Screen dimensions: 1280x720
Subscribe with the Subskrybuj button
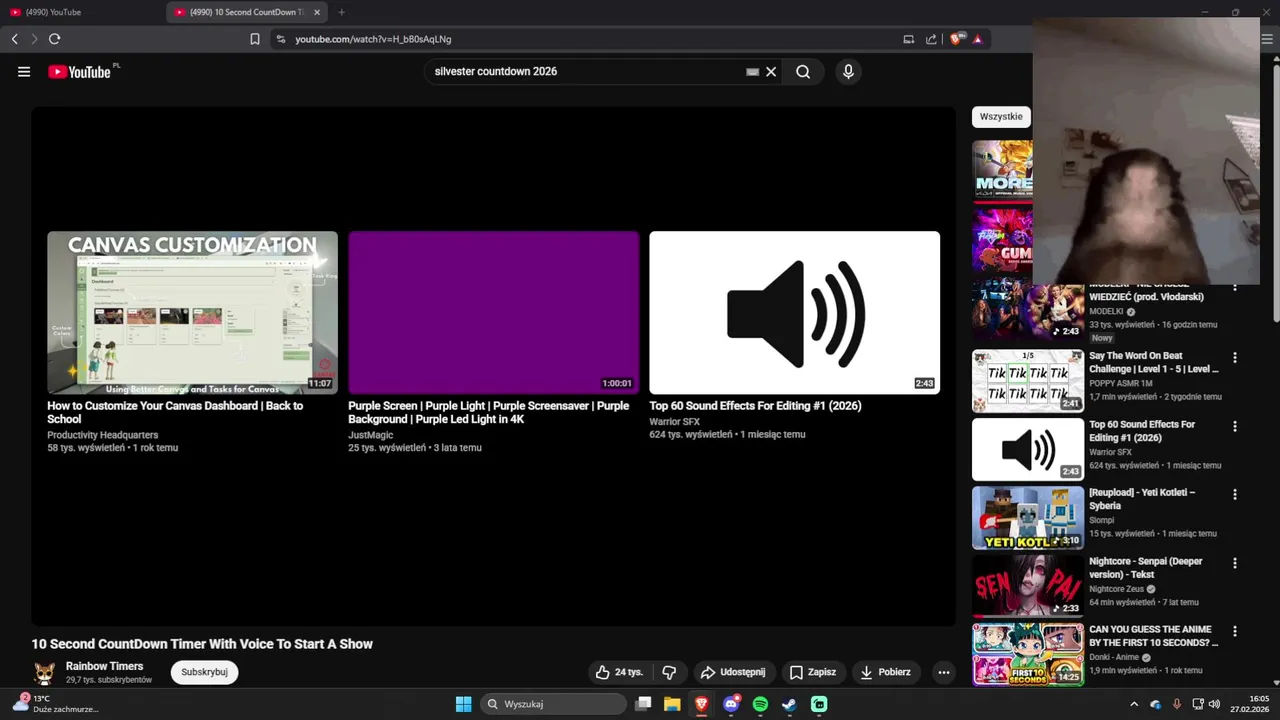[204, 672]
